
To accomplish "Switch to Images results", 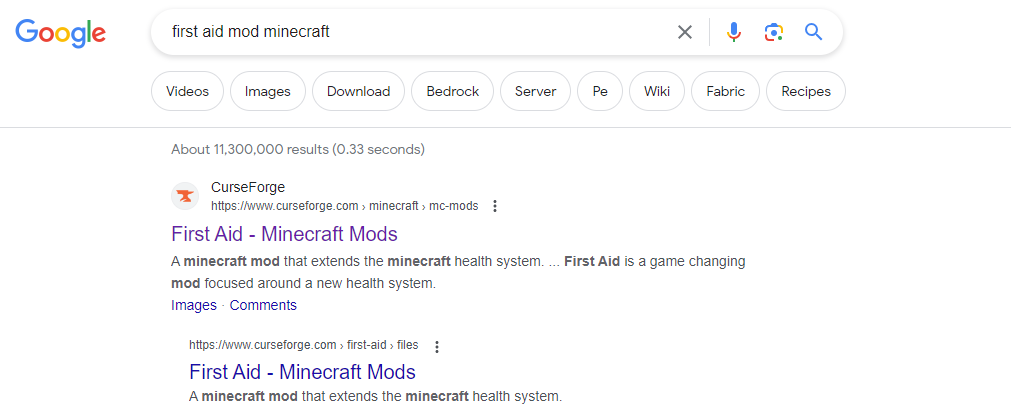I will (268, 91).
